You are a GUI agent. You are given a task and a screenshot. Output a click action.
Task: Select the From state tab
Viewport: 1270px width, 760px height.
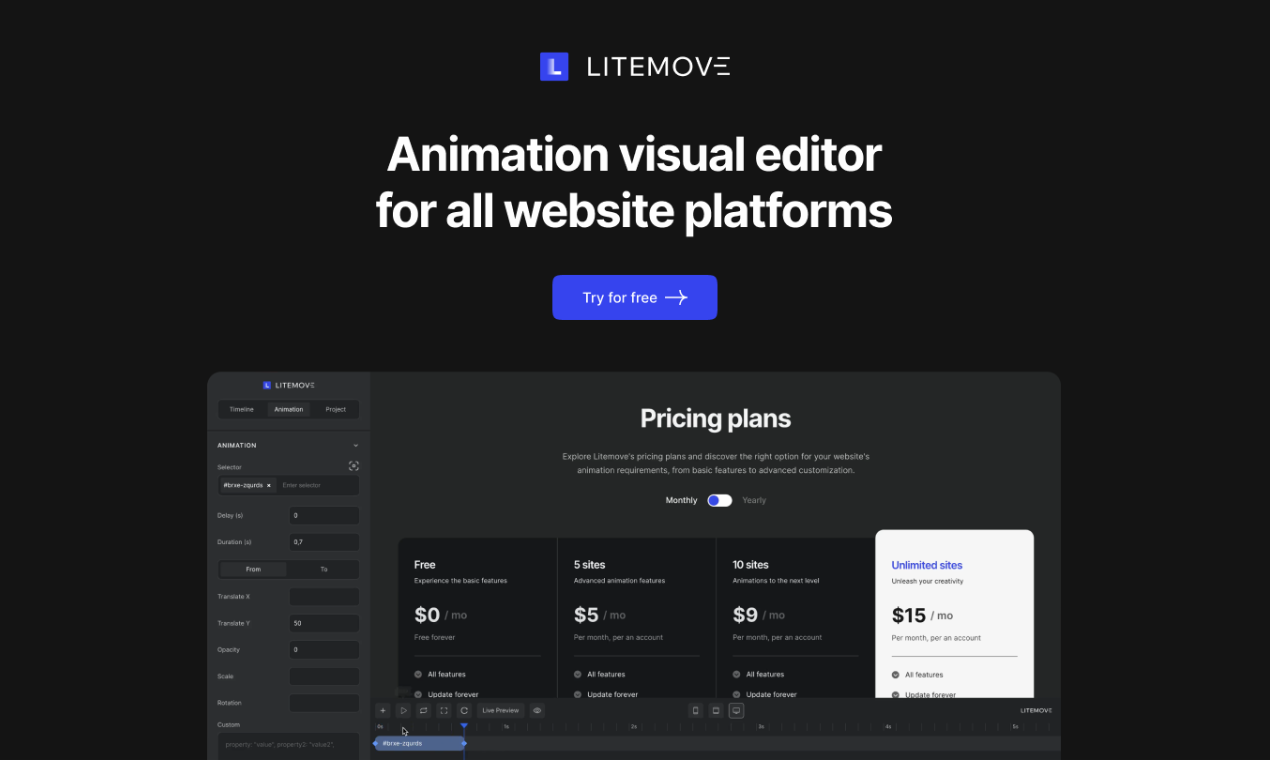tap(253, 569)
